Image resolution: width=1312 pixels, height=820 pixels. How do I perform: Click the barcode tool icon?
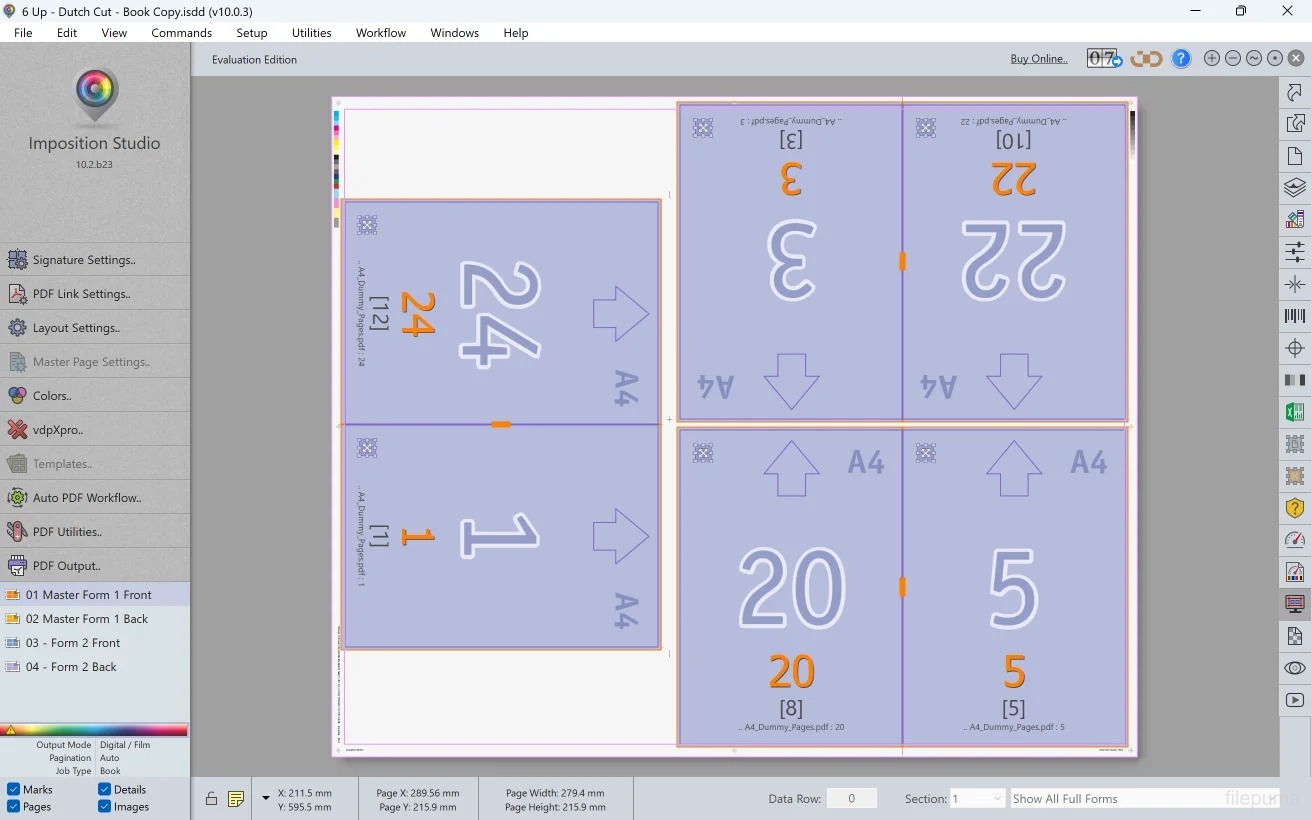1295,316
